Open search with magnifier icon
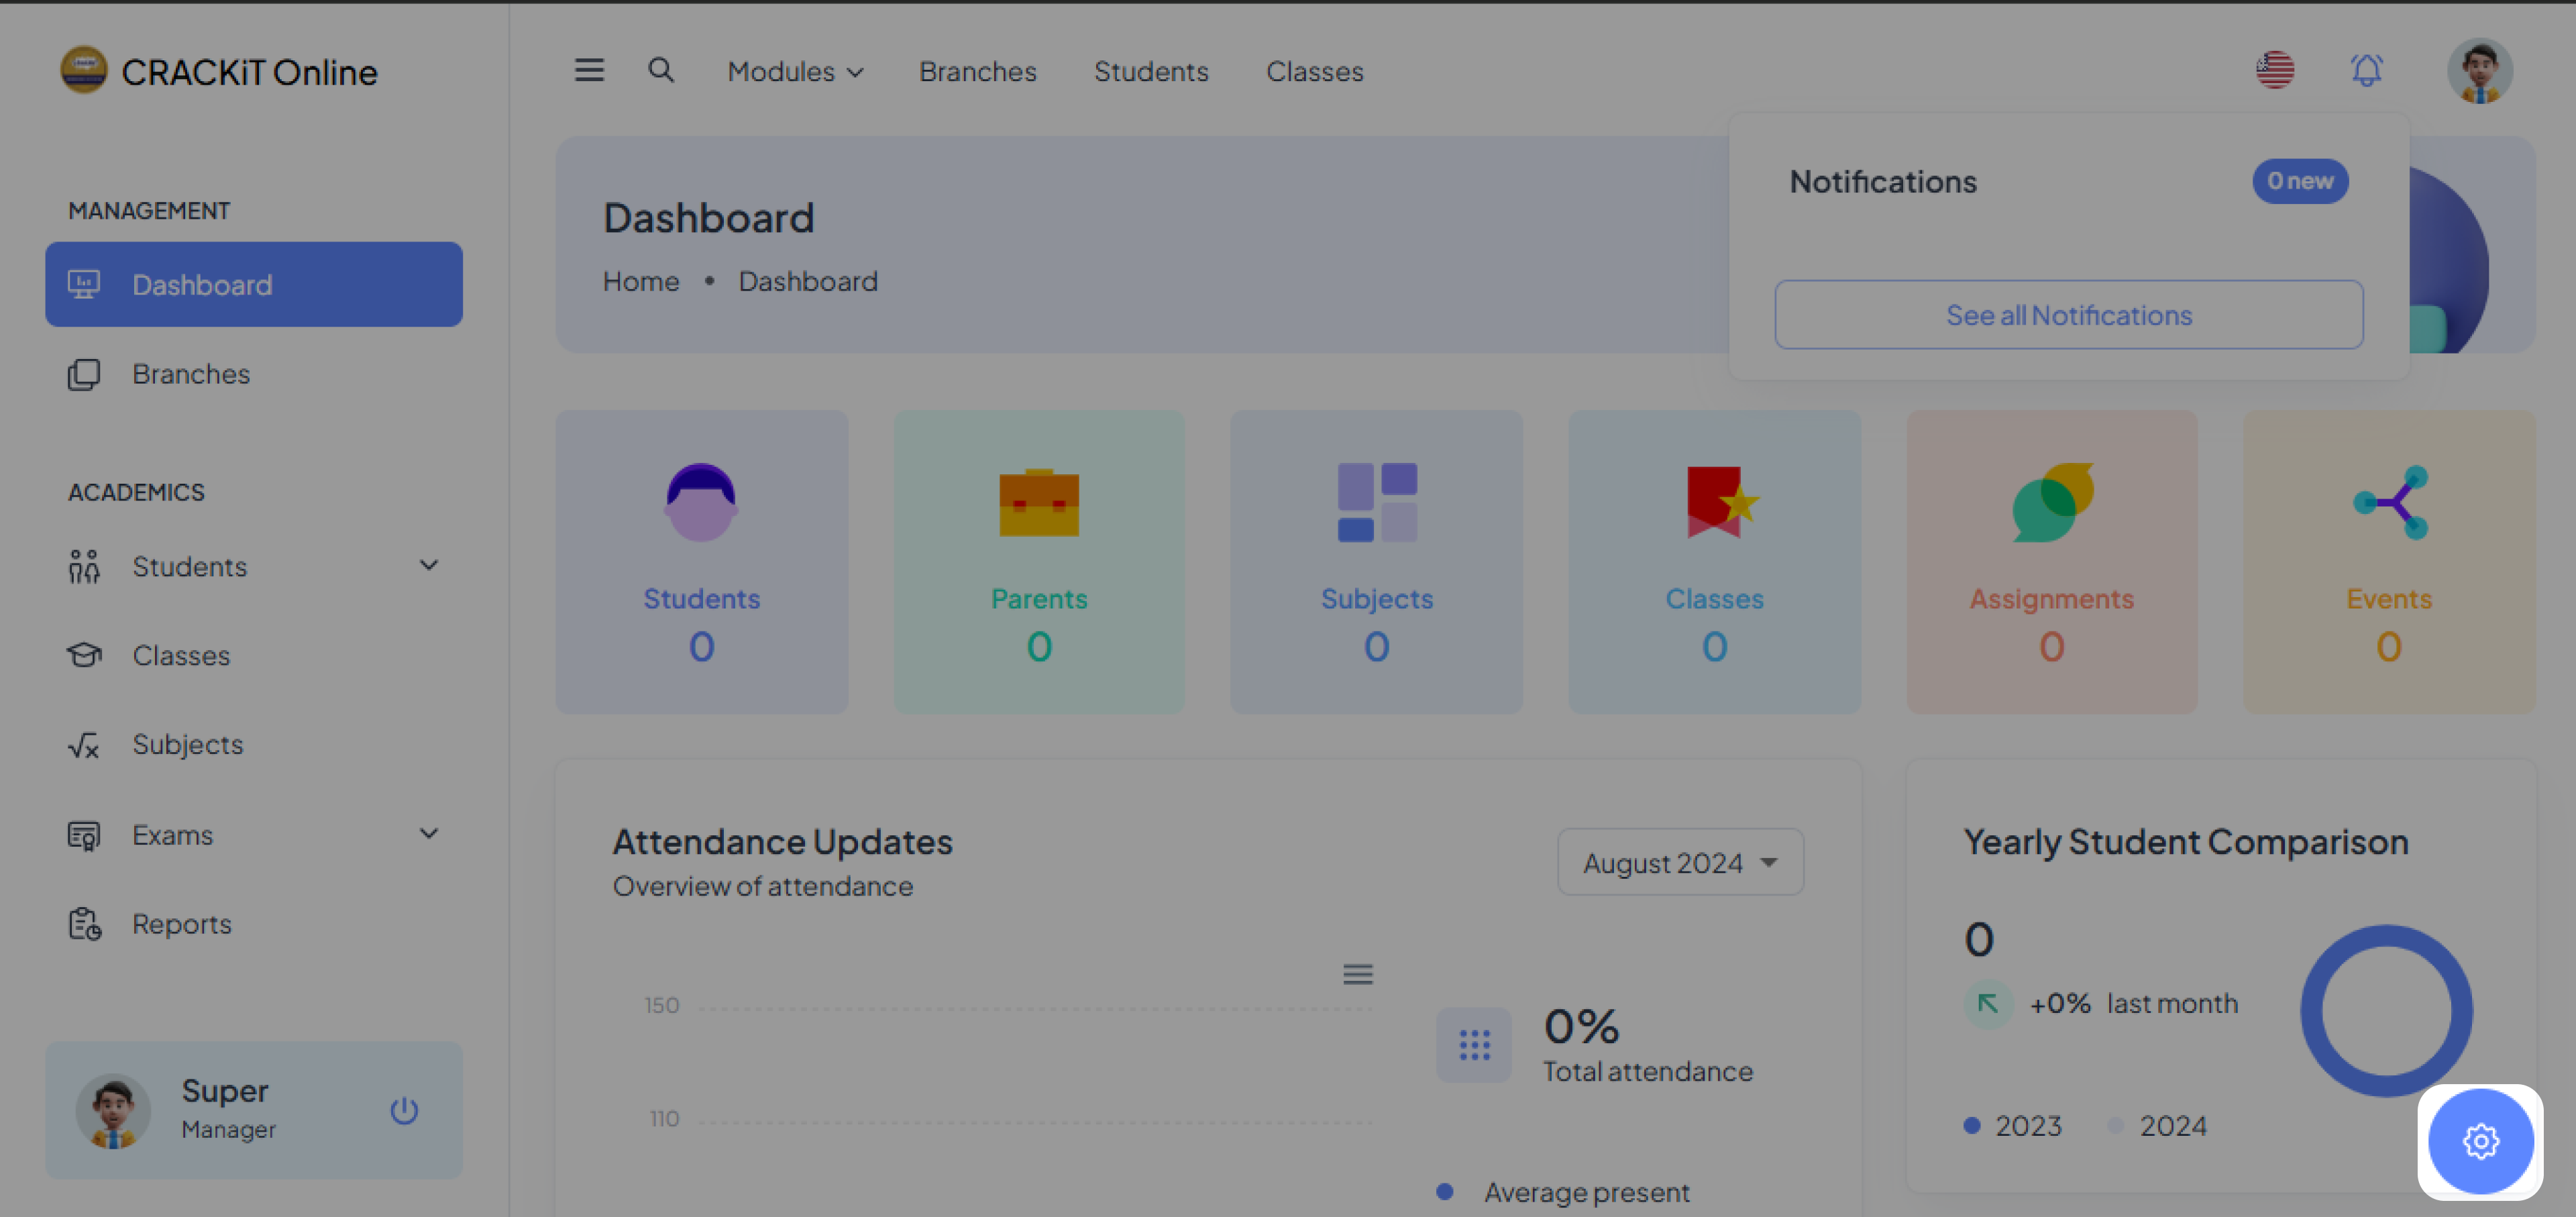2576x1217 pixels. (660, 70)
